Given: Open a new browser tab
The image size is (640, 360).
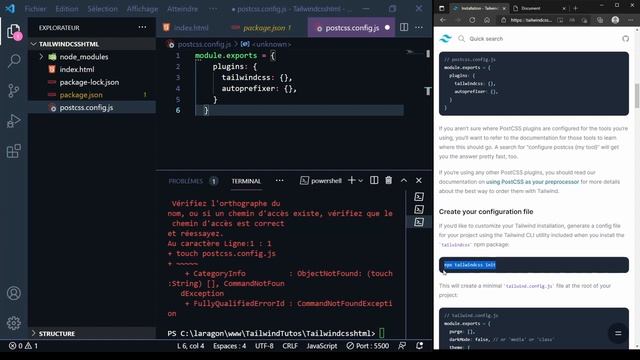Looking at the screenshot, I should (576, 8).
